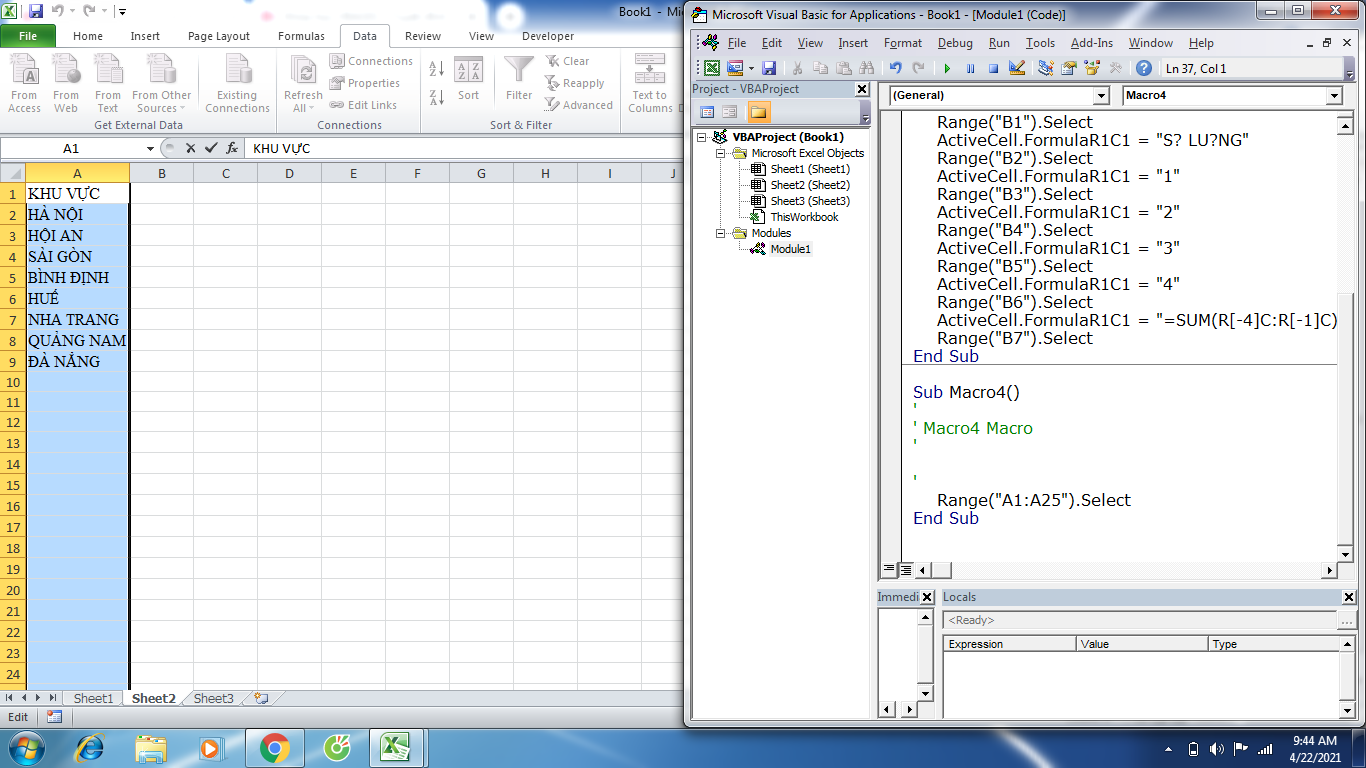Click the ellipsis button in Locals window

click(1346, 620)
